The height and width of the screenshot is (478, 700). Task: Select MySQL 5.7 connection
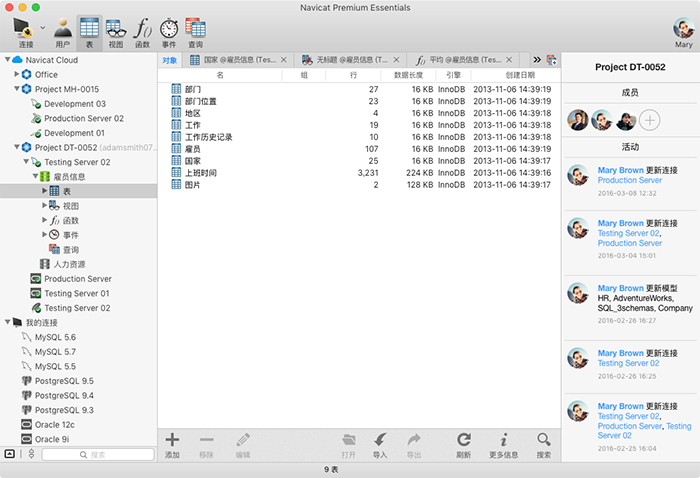tap(55, 352)
